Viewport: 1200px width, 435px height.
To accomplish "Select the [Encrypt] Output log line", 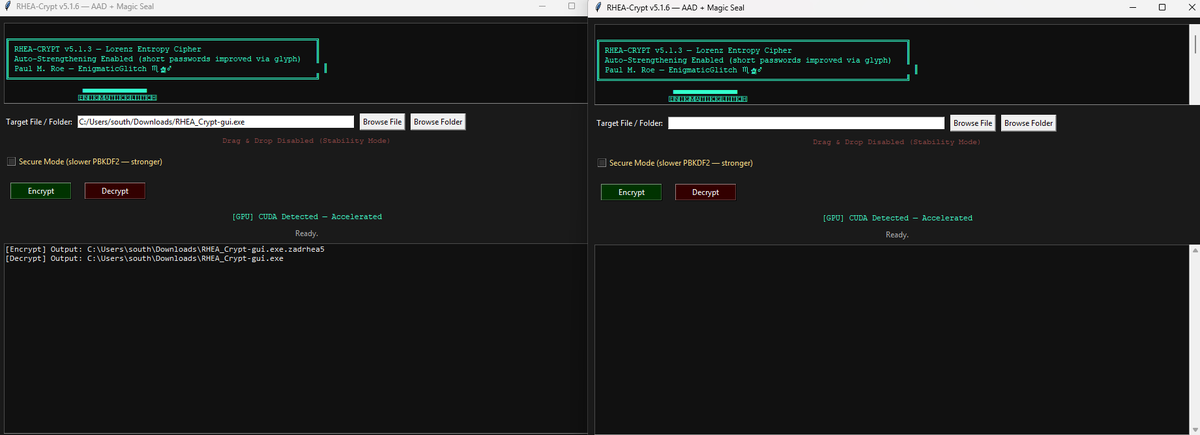I will (x=165, y=248).
